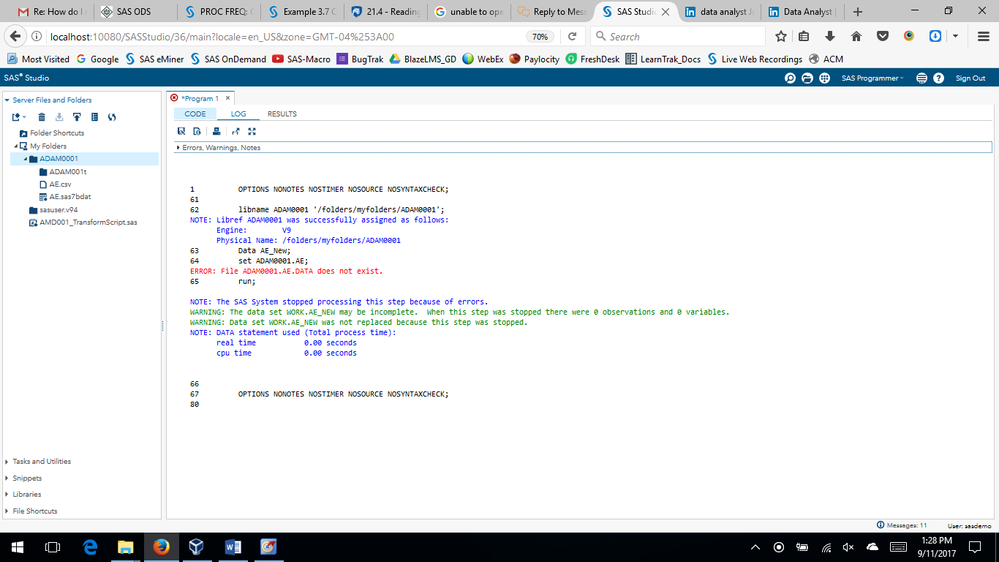Click the grid icon in SAS Studio header
The width and height of the screenshot is (999, 562).
point(824,78)
